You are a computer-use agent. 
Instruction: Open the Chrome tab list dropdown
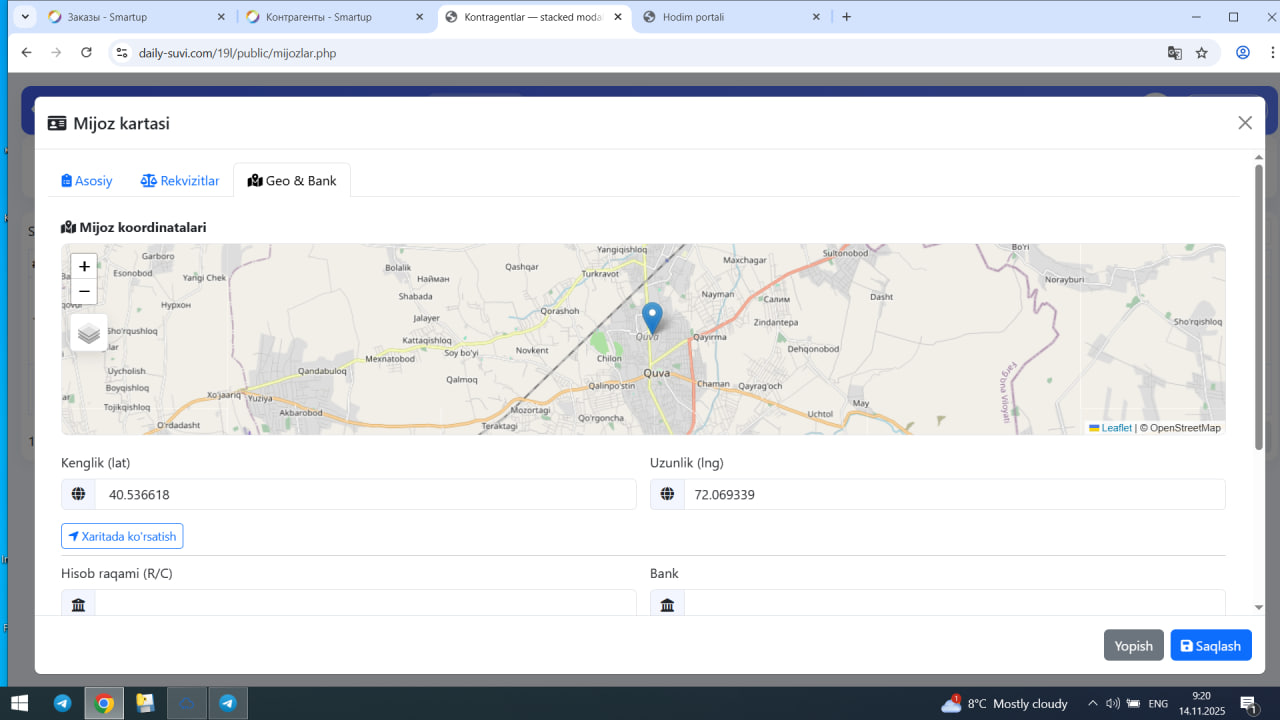pyautogui.click(x=24, y=17)
